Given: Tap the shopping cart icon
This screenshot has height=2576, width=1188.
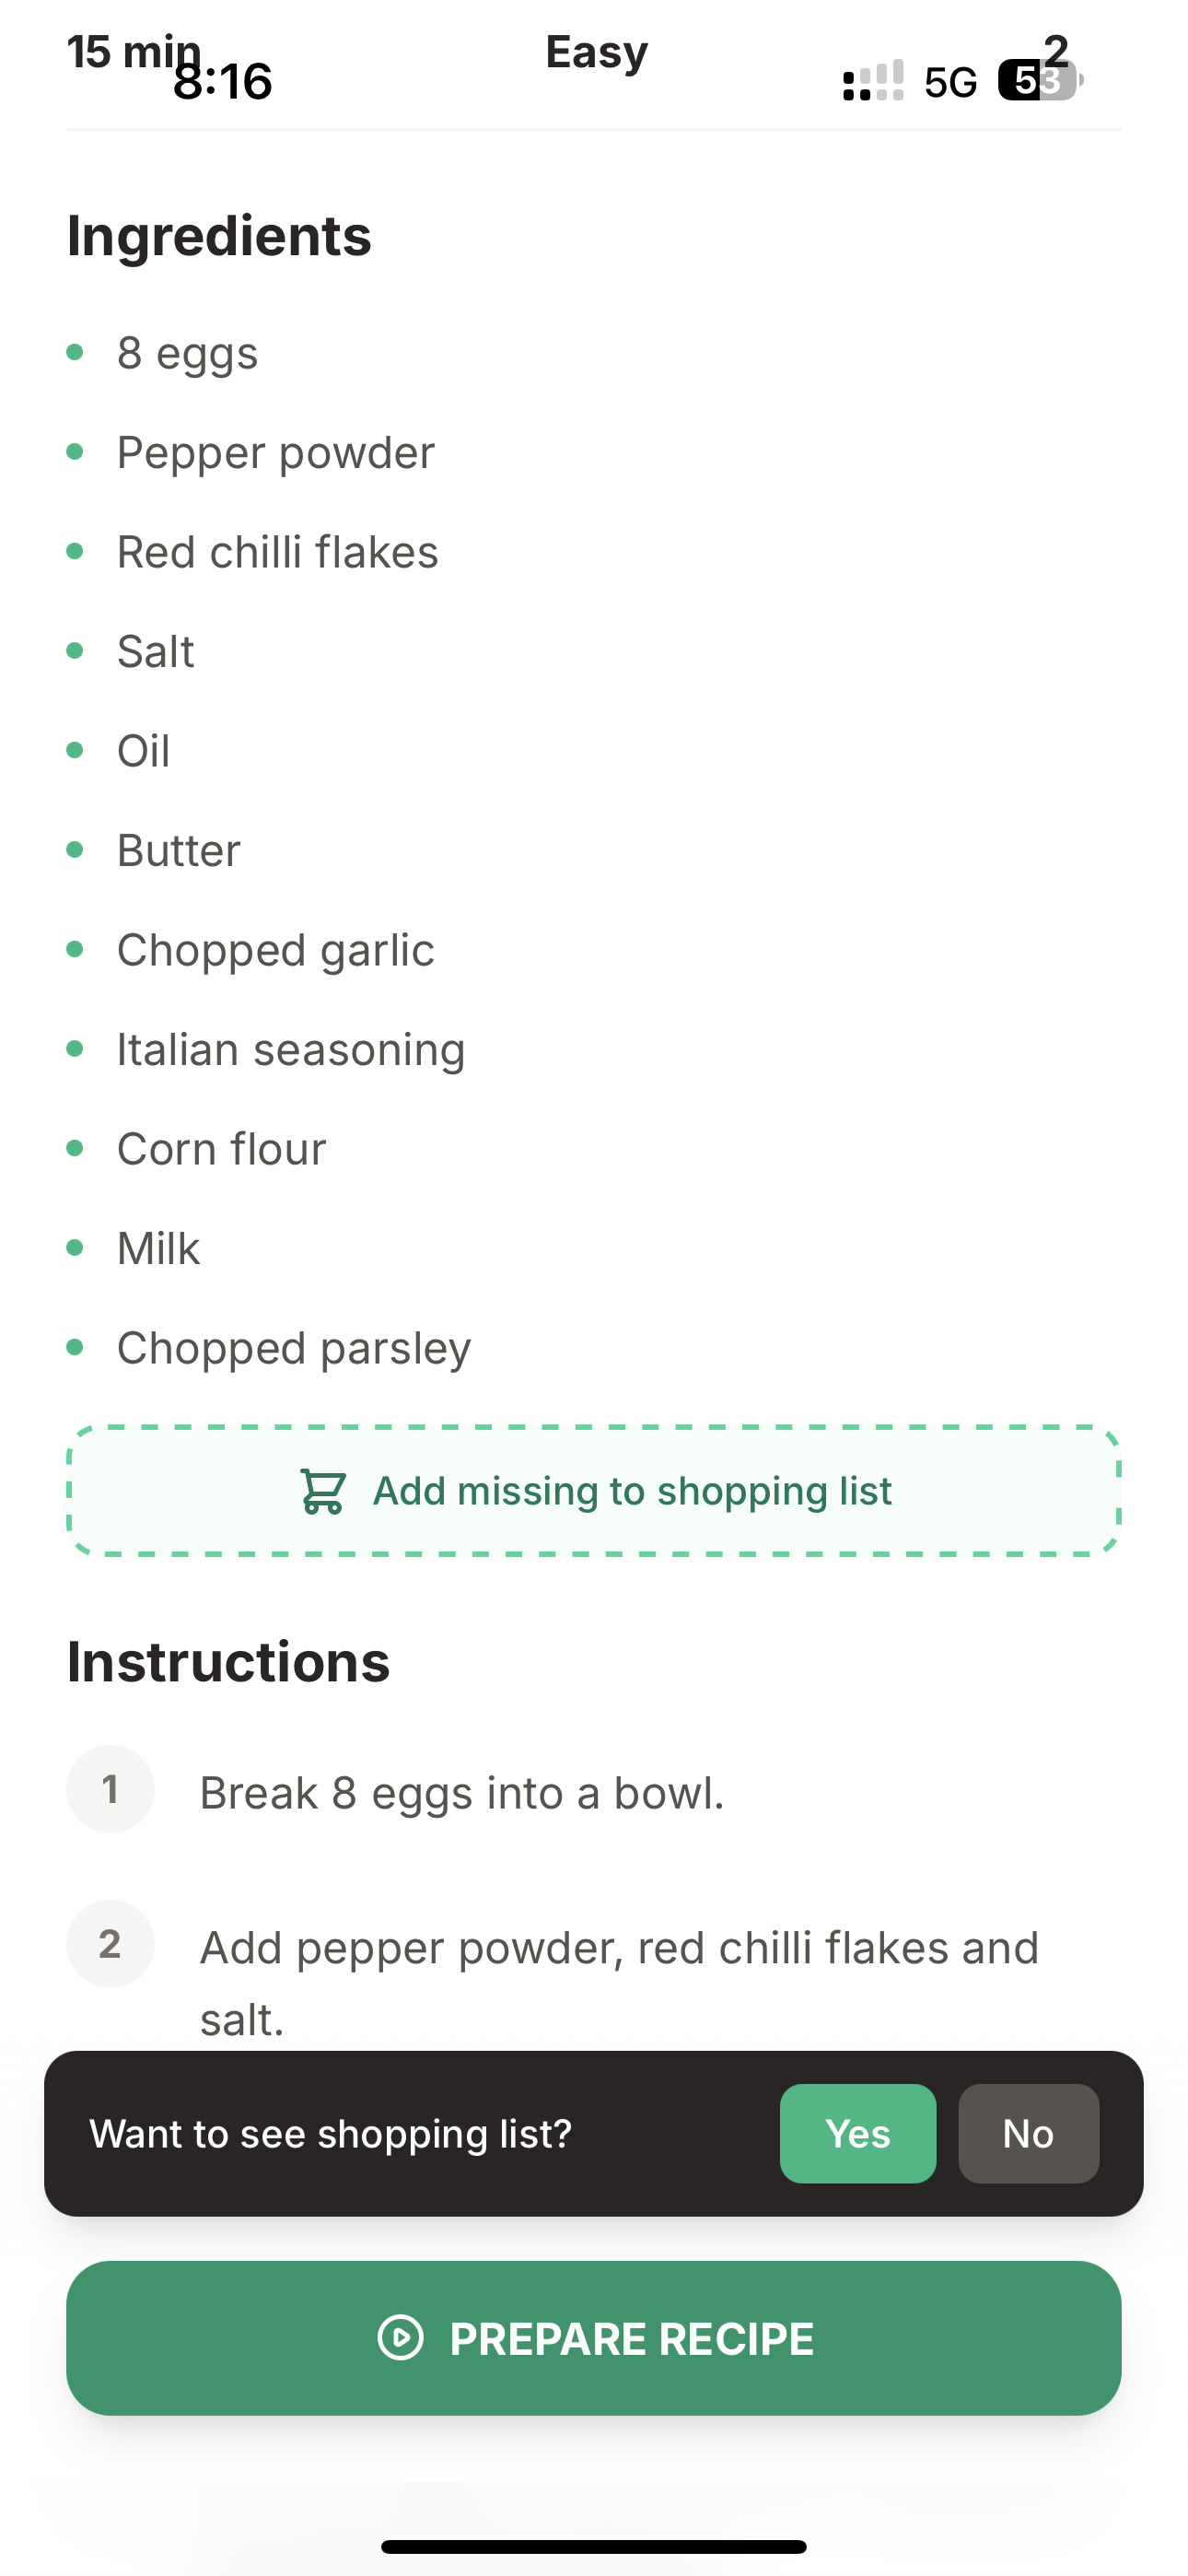Looking at the screenshot, I should (323, 1491).
